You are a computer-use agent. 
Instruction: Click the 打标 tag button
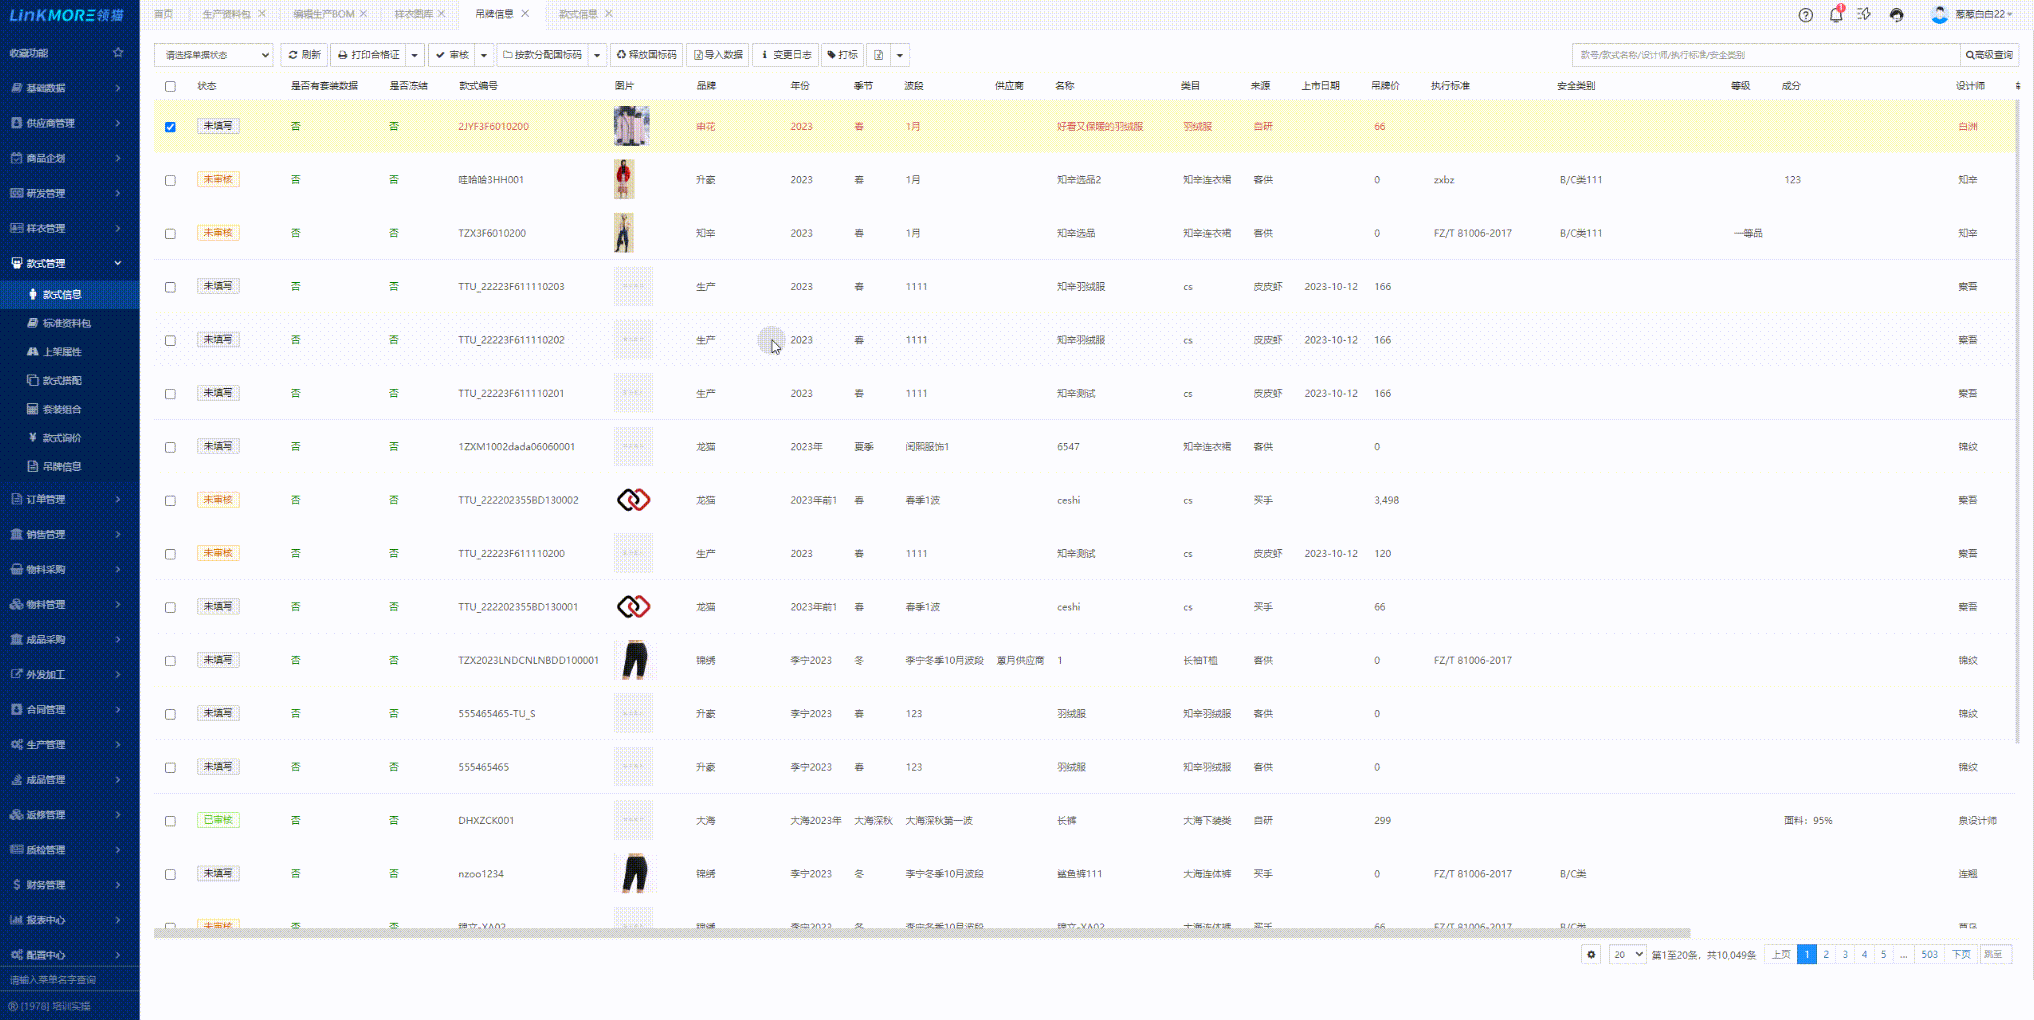(x=842, y=55)
